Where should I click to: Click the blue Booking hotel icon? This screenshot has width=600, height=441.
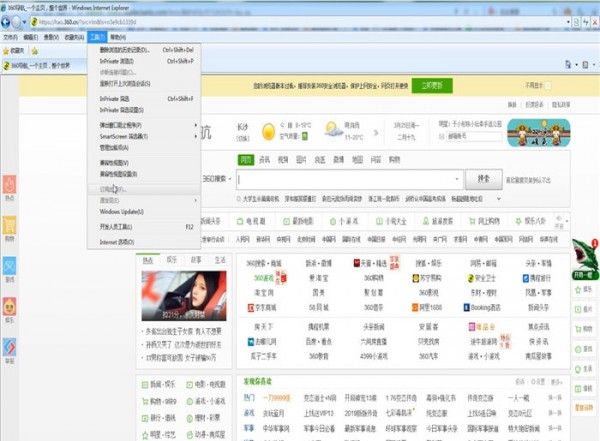[466, 307]
